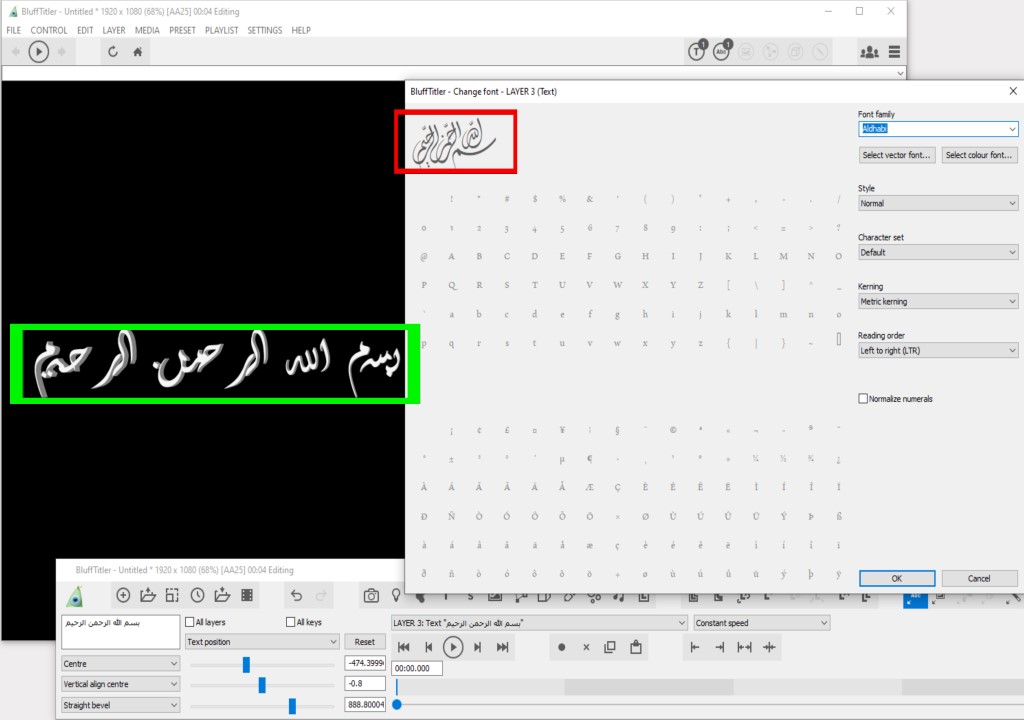
Task: Open the PRESET menu
Action: (182, 30)
